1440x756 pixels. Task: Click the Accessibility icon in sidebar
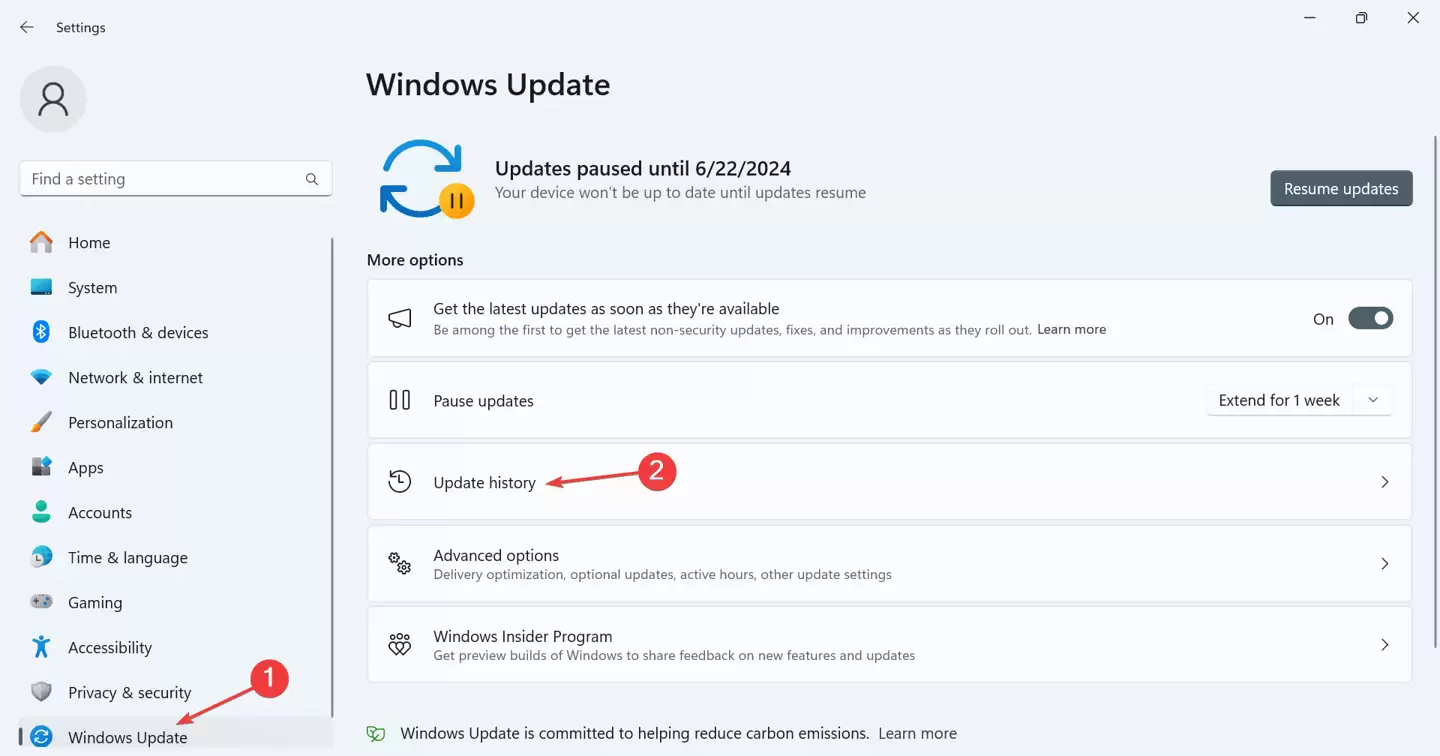(41, 647)
